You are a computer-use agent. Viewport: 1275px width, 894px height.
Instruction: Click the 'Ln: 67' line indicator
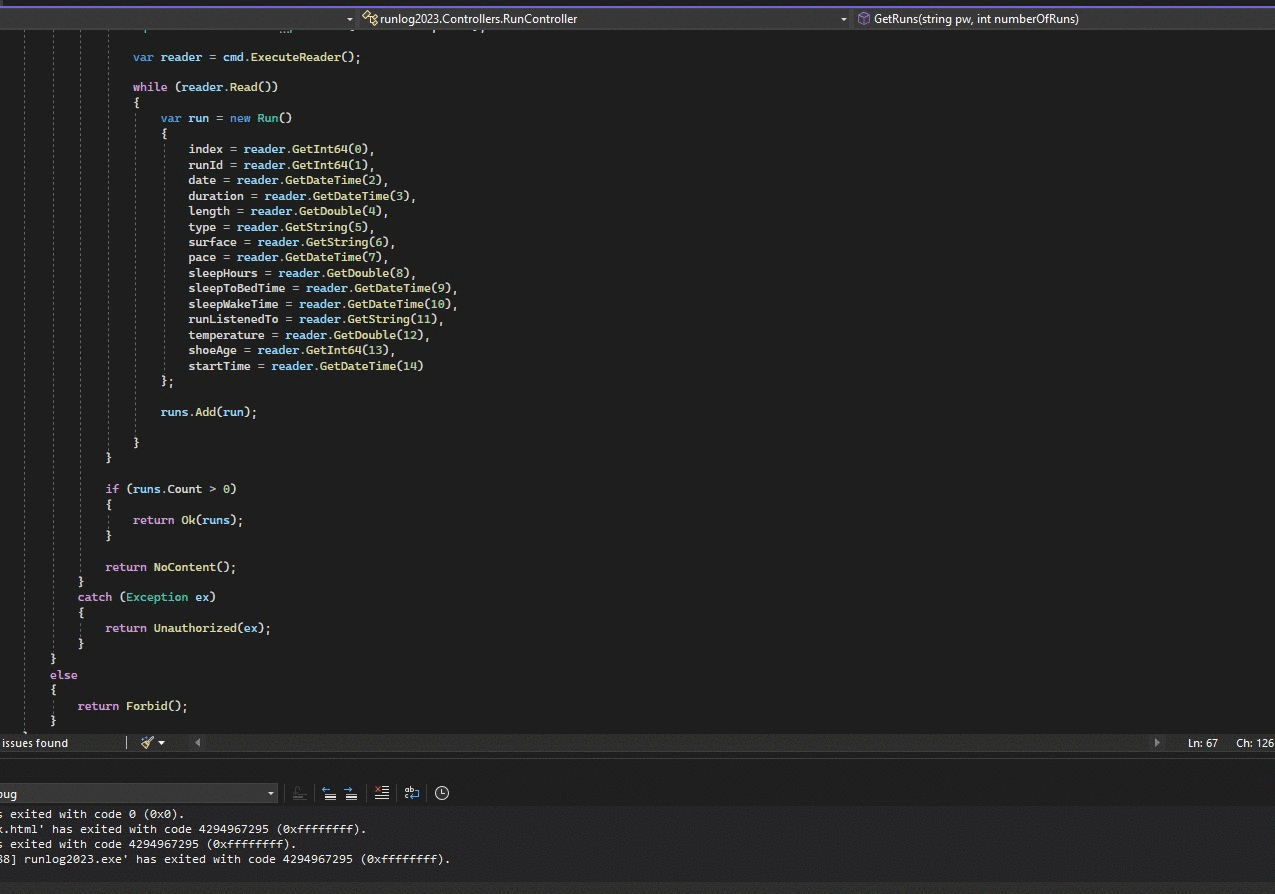click(1203, 743)
